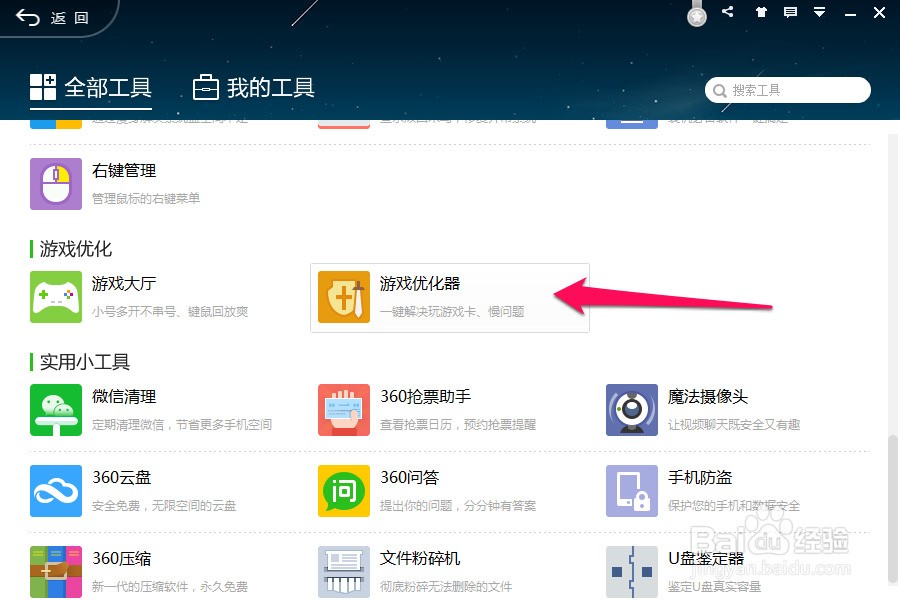This screenshot has height=600, width=900.
Task: Click the 360问答 title
Action: click(x=409, y=478)
